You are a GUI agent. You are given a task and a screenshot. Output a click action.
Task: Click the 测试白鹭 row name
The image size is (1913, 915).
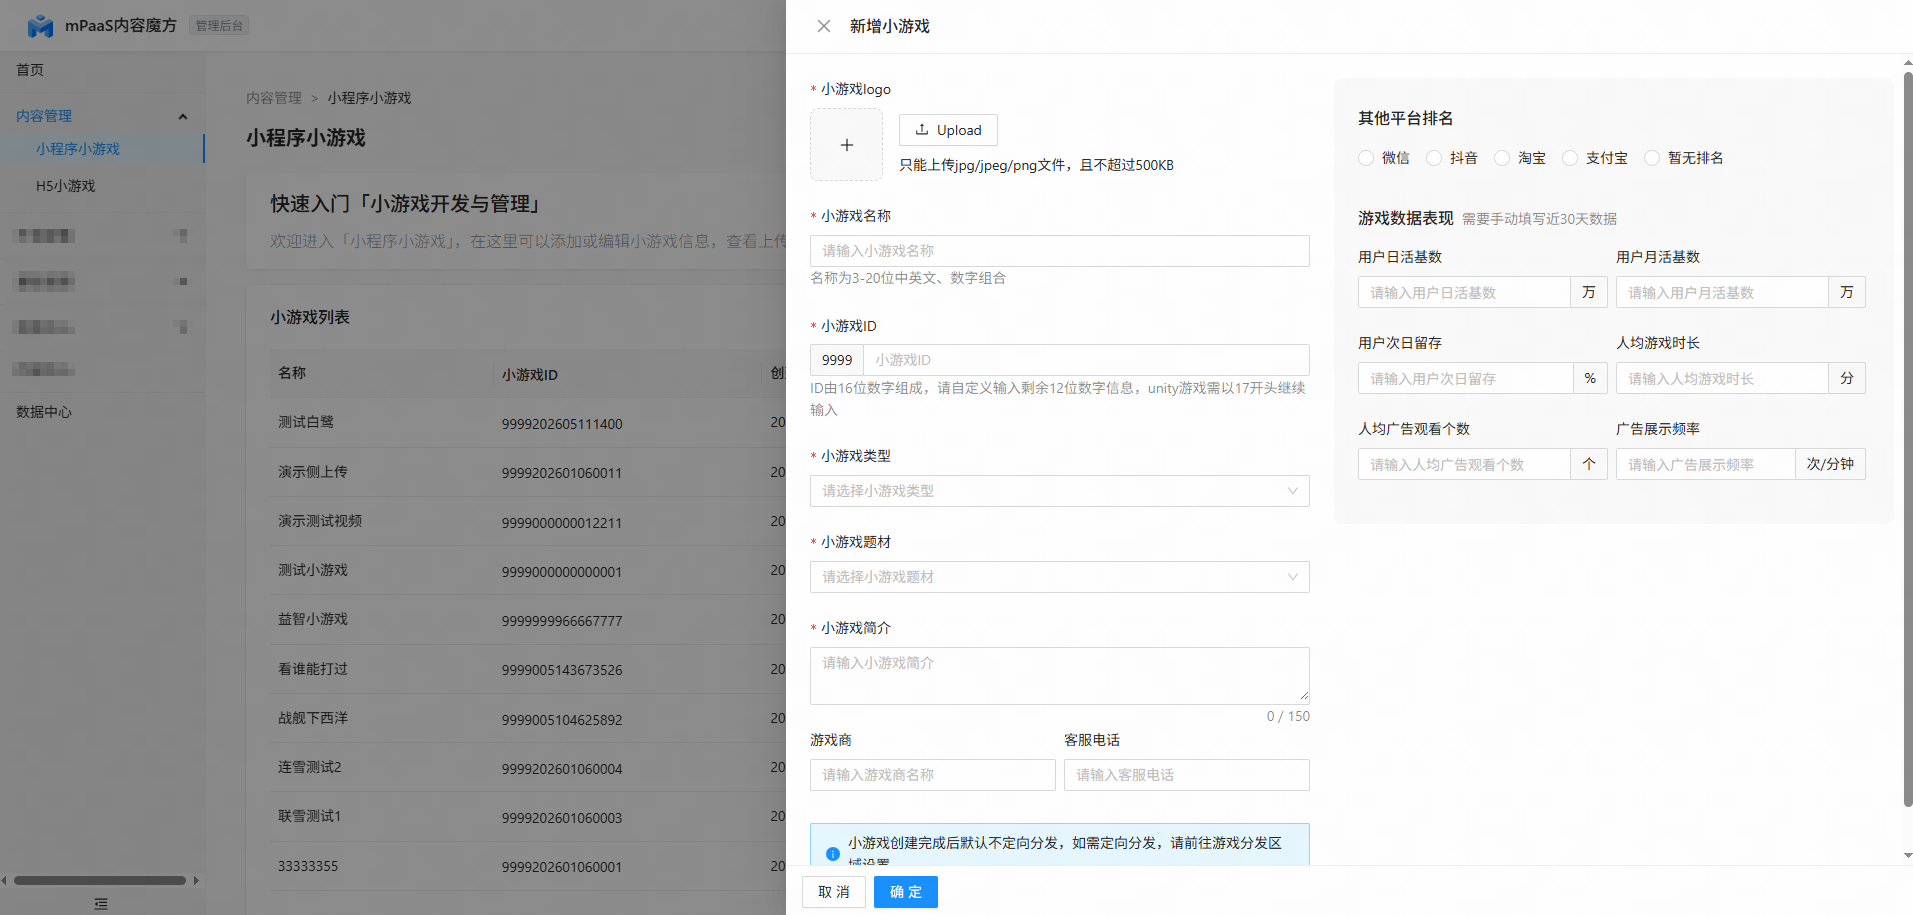pyautogui.click(x=306, y=422)
